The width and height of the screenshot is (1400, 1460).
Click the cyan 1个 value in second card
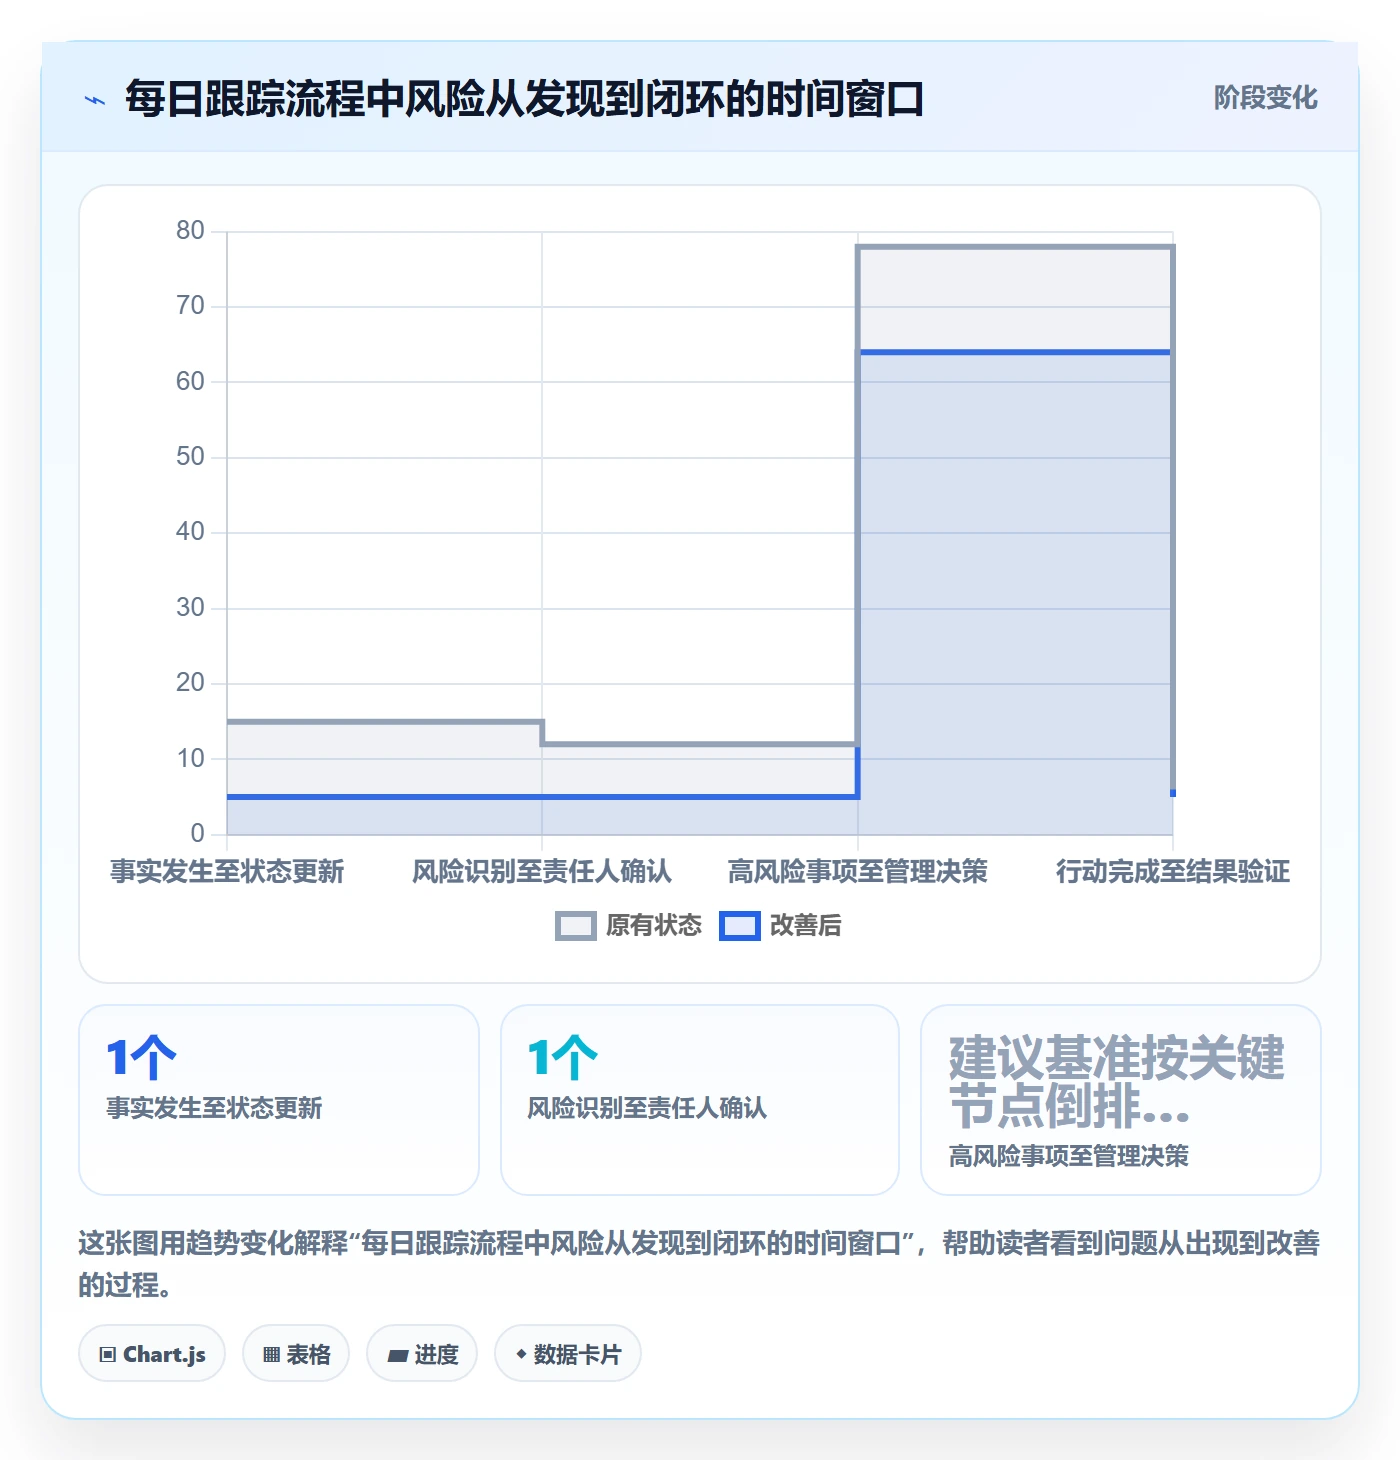pyautogui.click(x=563, y=1058)
